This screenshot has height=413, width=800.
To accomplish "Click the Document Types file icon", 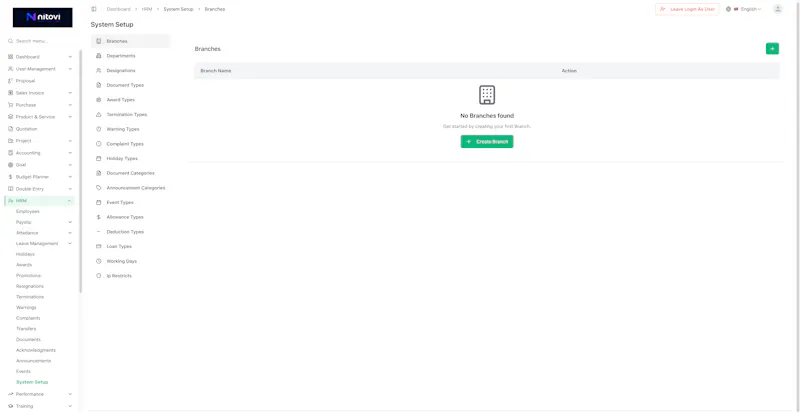I will click(98, 85).
